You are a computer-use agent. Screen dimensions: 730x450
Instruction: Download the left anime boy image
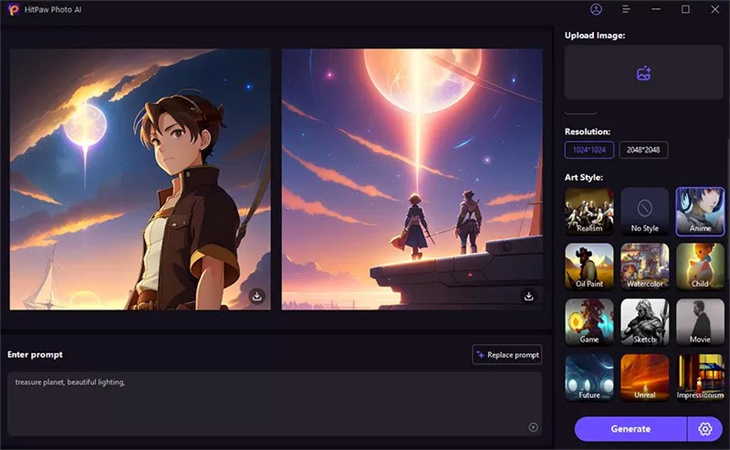point(257,296)
